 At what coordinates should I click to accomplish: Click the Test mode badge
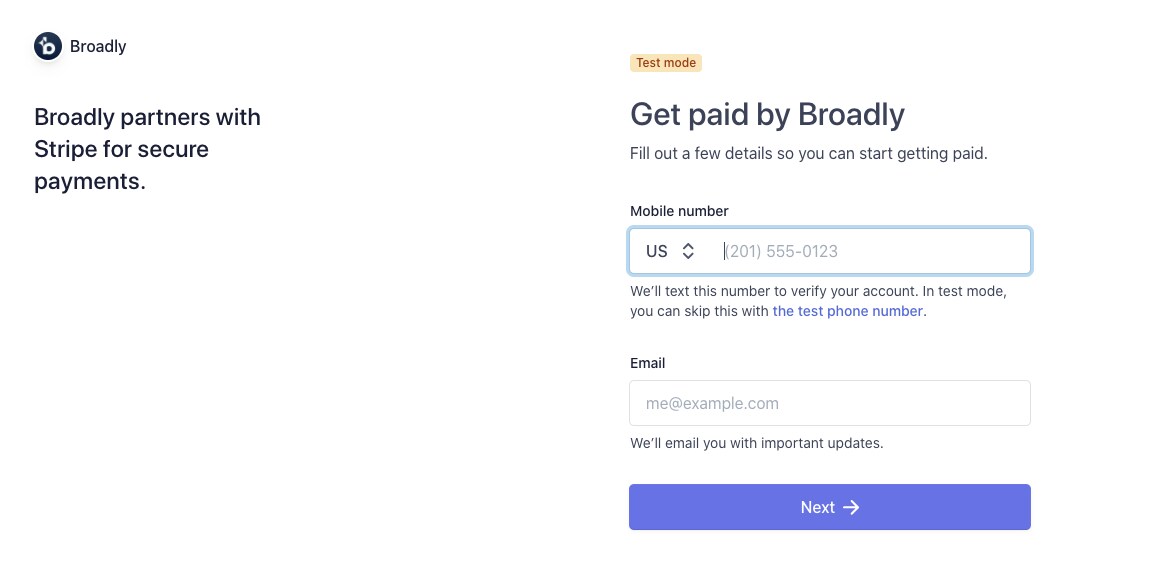666,63
